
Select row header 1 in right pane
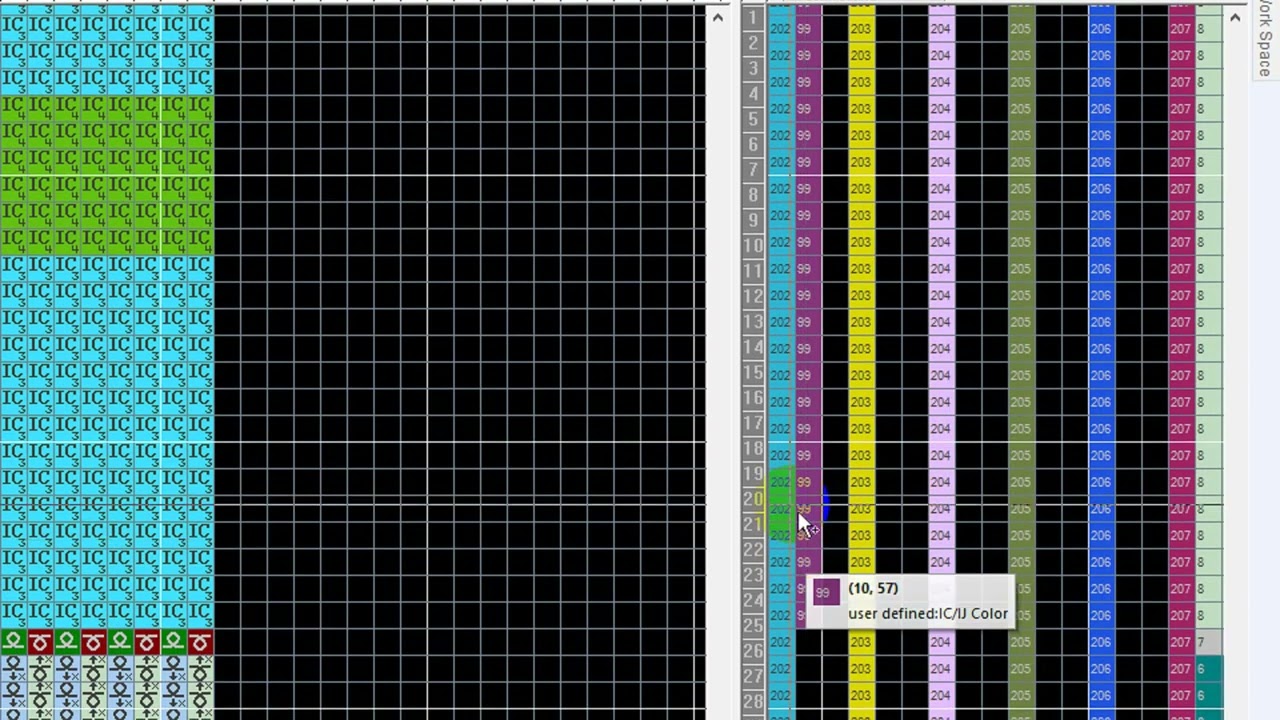754,18
